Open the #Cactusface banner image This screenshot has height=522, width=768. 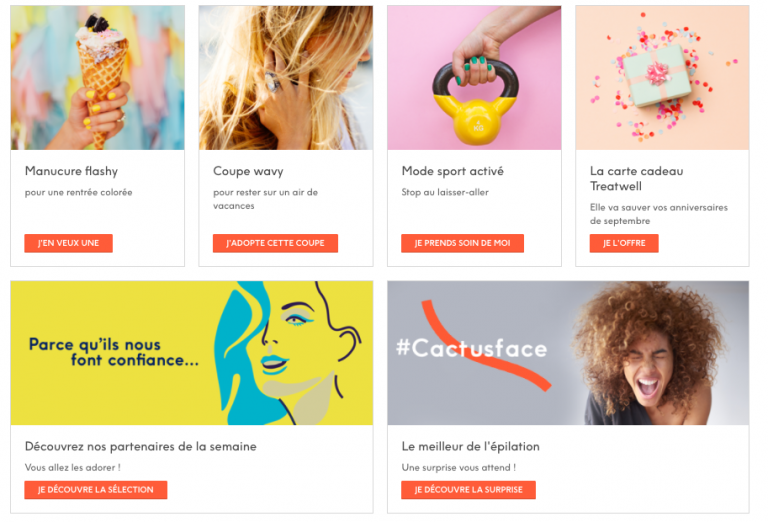568,353
